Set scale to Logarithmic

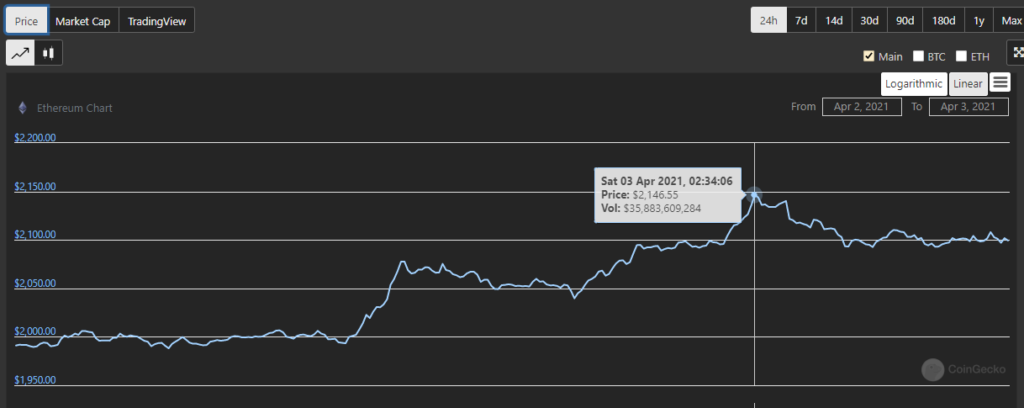pyautogui.click(x=913, y=84)
